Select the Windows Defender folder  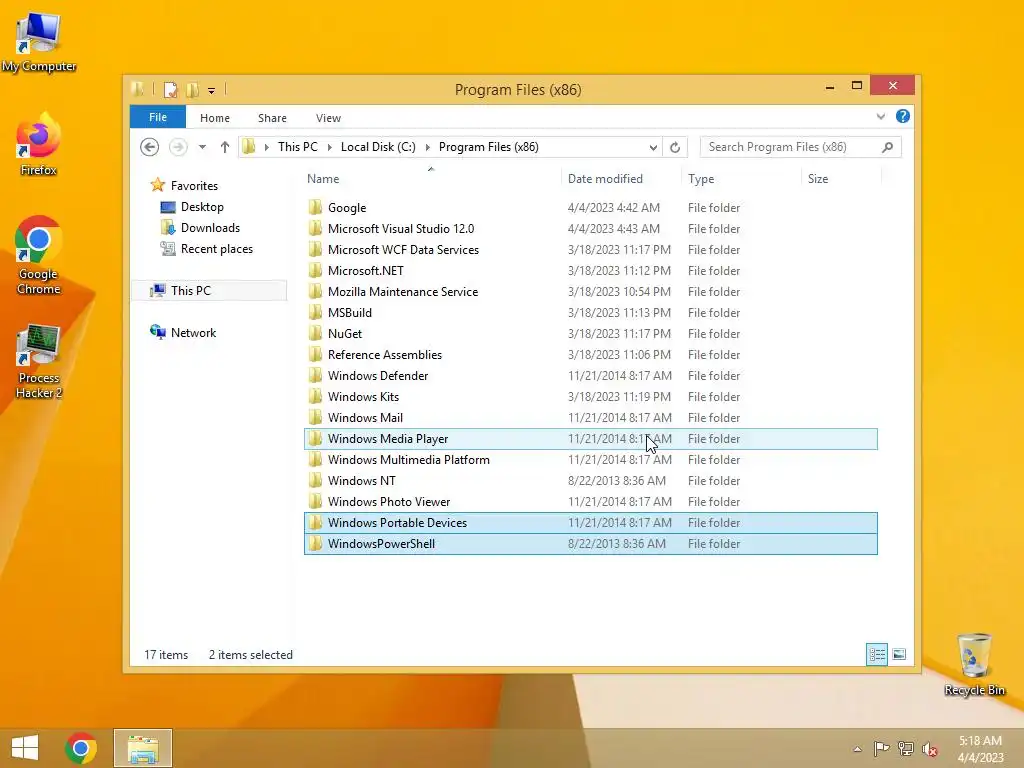(x=590, y=376)
